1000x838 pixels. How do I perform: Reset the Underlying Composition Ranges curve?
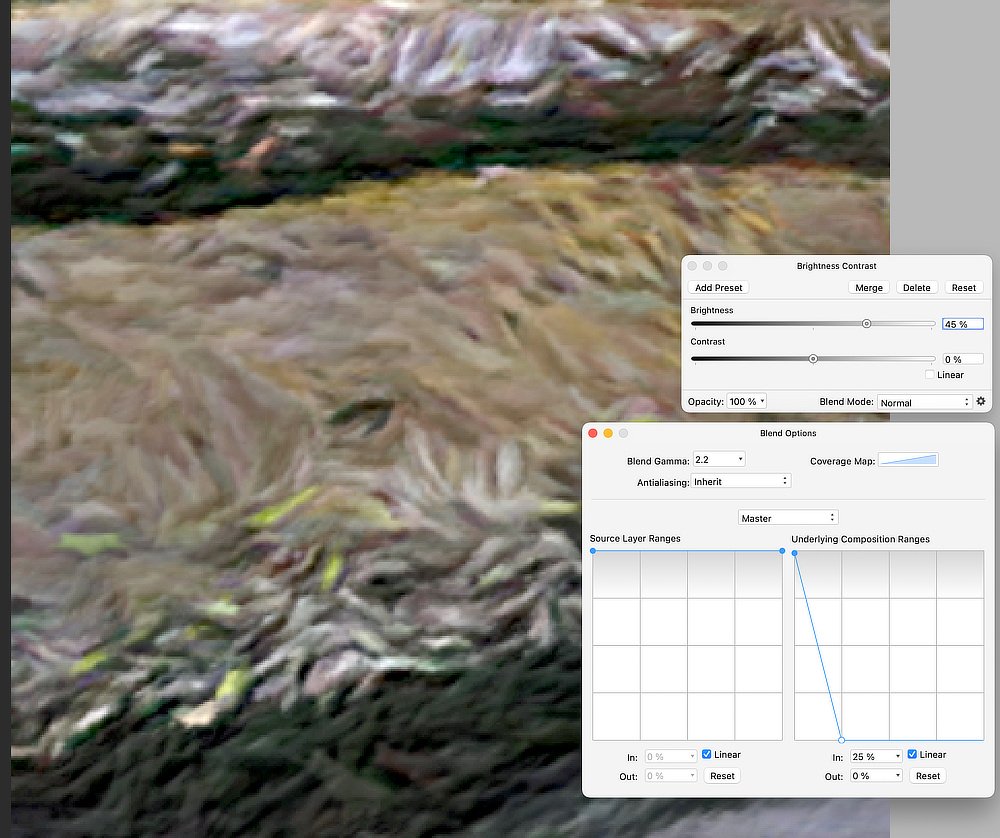pyautogui.click(x=928, y=776)
